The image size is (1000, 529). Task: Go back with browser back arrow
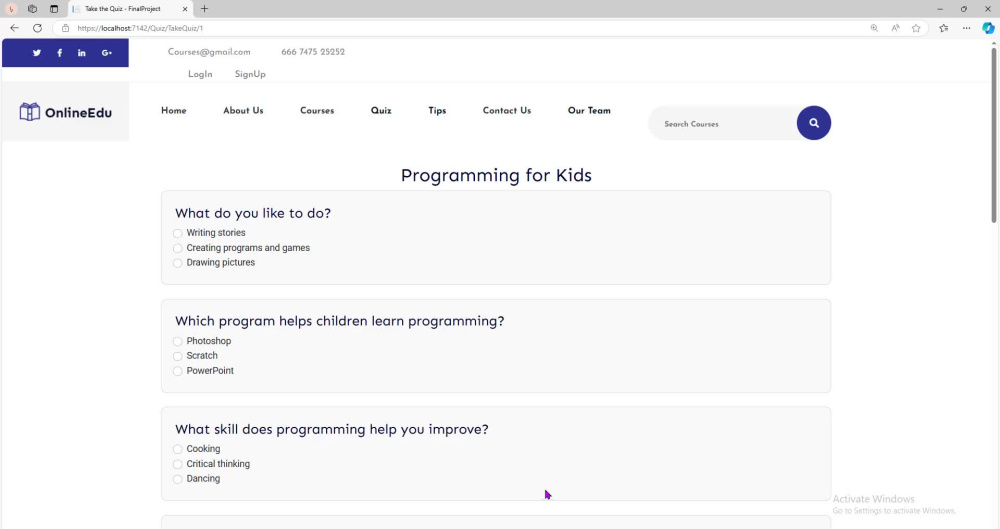click(14, 28)
